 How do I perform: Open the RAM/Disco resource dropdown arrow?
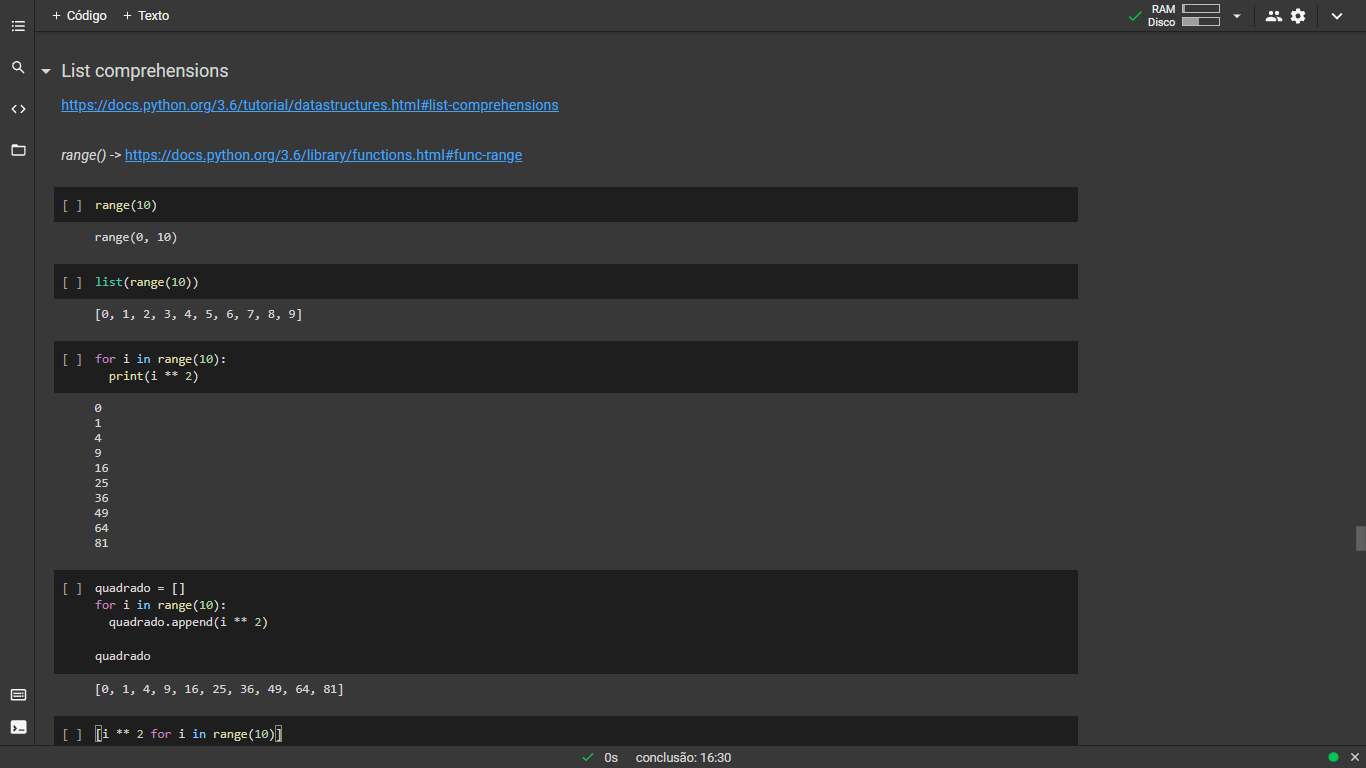(x=1237, y=16)
